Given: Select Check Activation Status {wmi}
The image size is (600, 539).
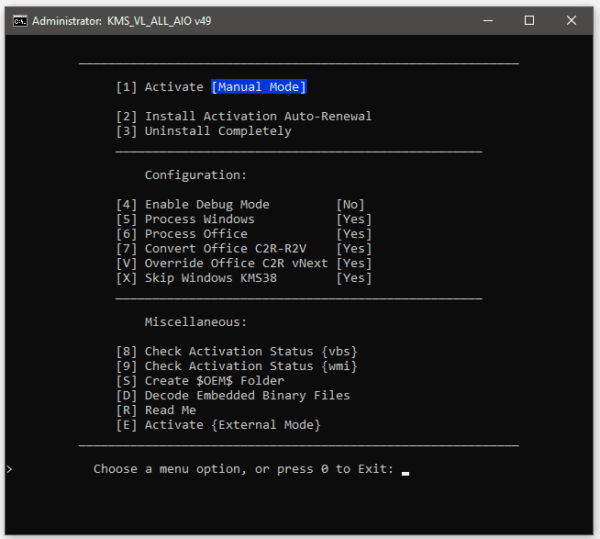Looking at the screenshot, I should [x=236, y=366].
